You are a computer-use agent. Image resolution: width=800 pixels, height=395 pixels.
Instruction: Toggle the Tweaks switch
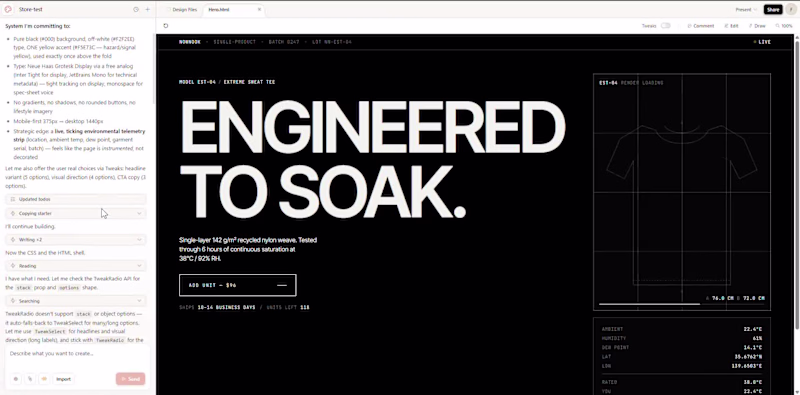tap(665, 26)
